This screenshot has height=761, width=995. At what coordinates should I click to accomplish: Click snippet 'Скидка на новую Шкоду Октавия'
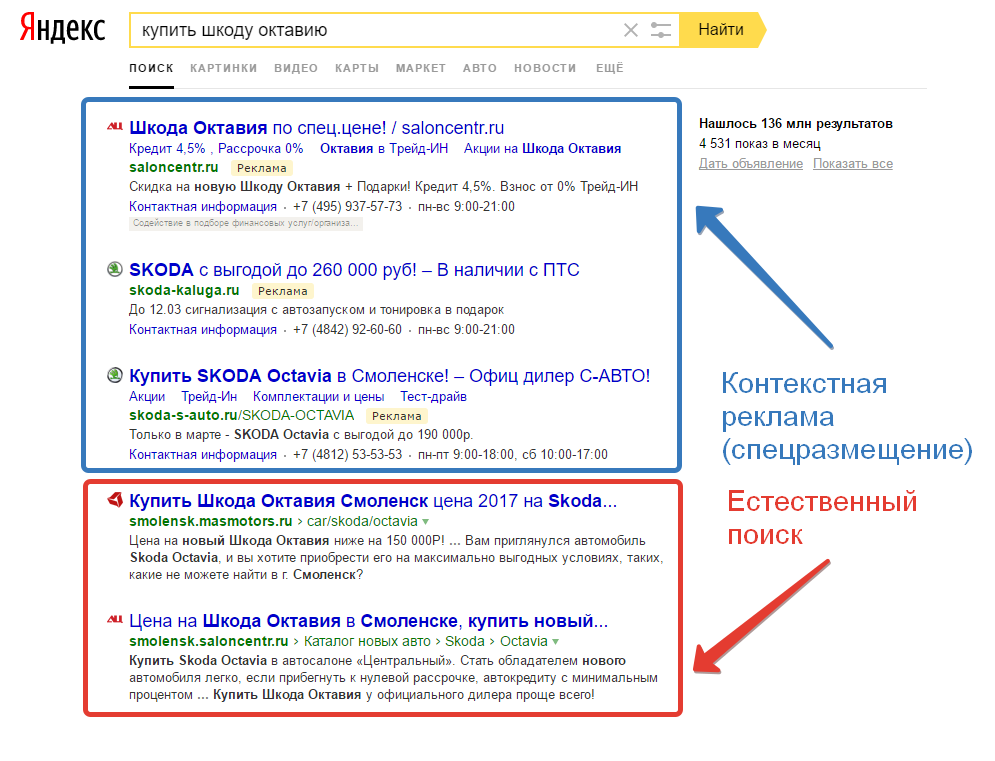pos(383,187)
